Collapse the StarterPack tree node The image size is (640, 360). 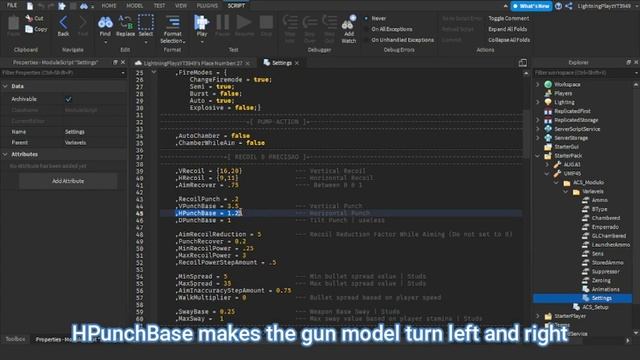coord(538,156)
